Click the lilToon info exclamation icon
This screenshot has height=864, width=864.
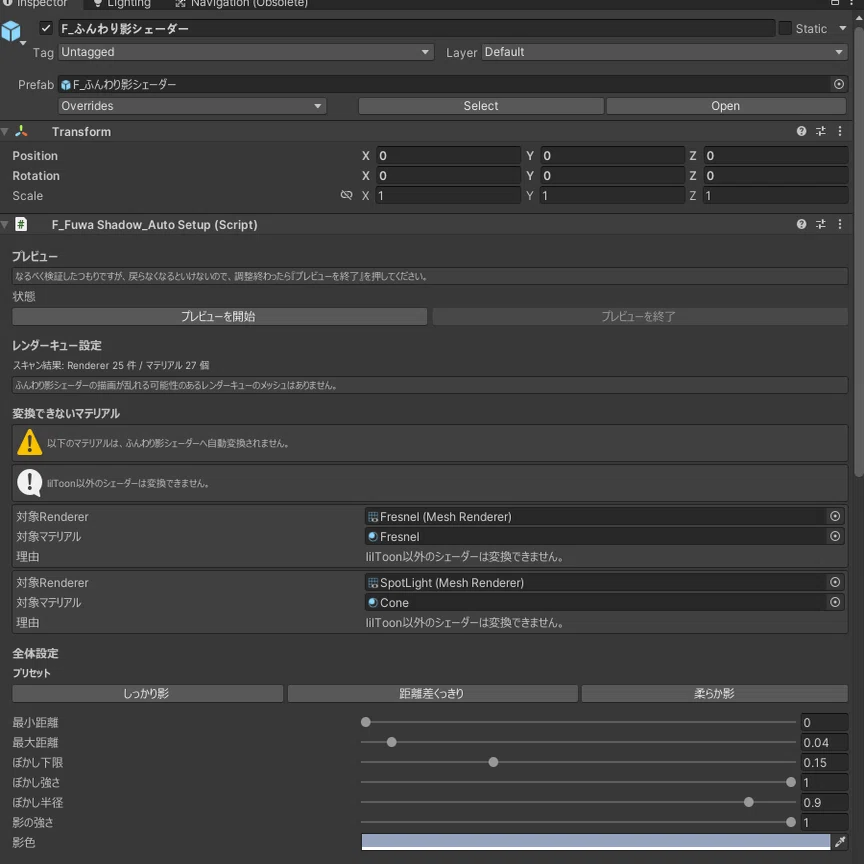click(29, 483)
